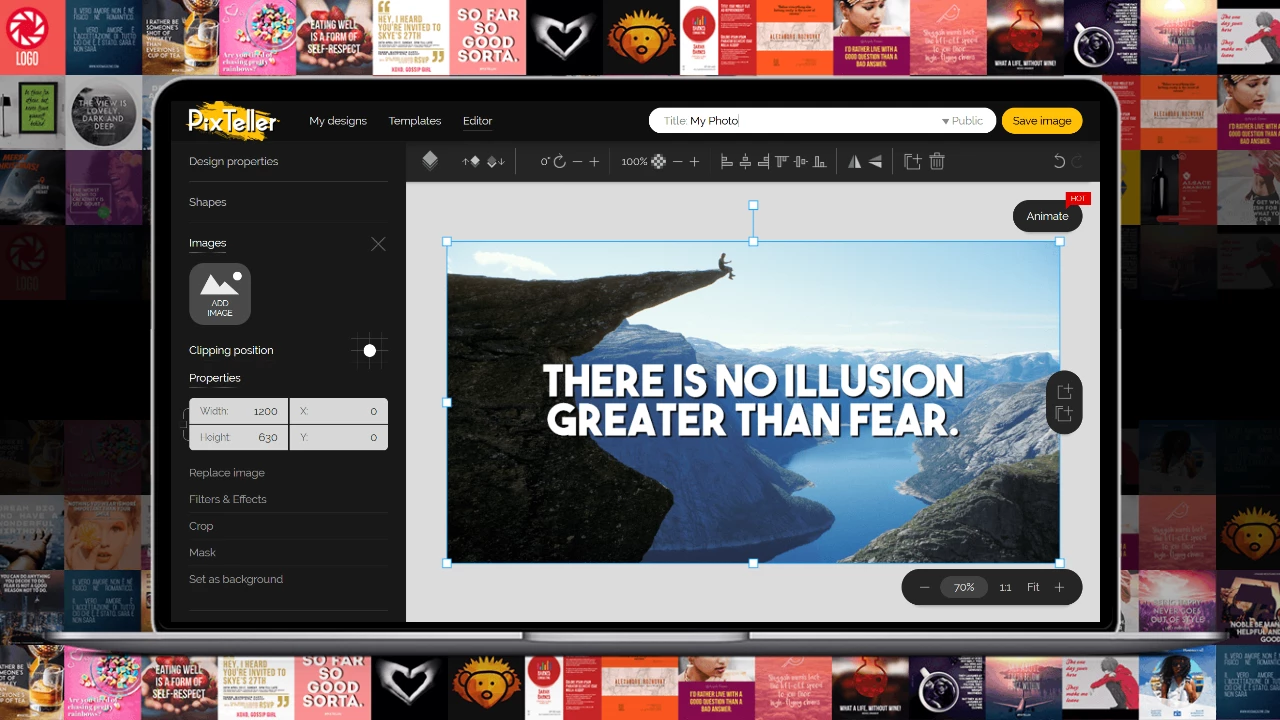Fit the canvas to view

pos(1033,588)
